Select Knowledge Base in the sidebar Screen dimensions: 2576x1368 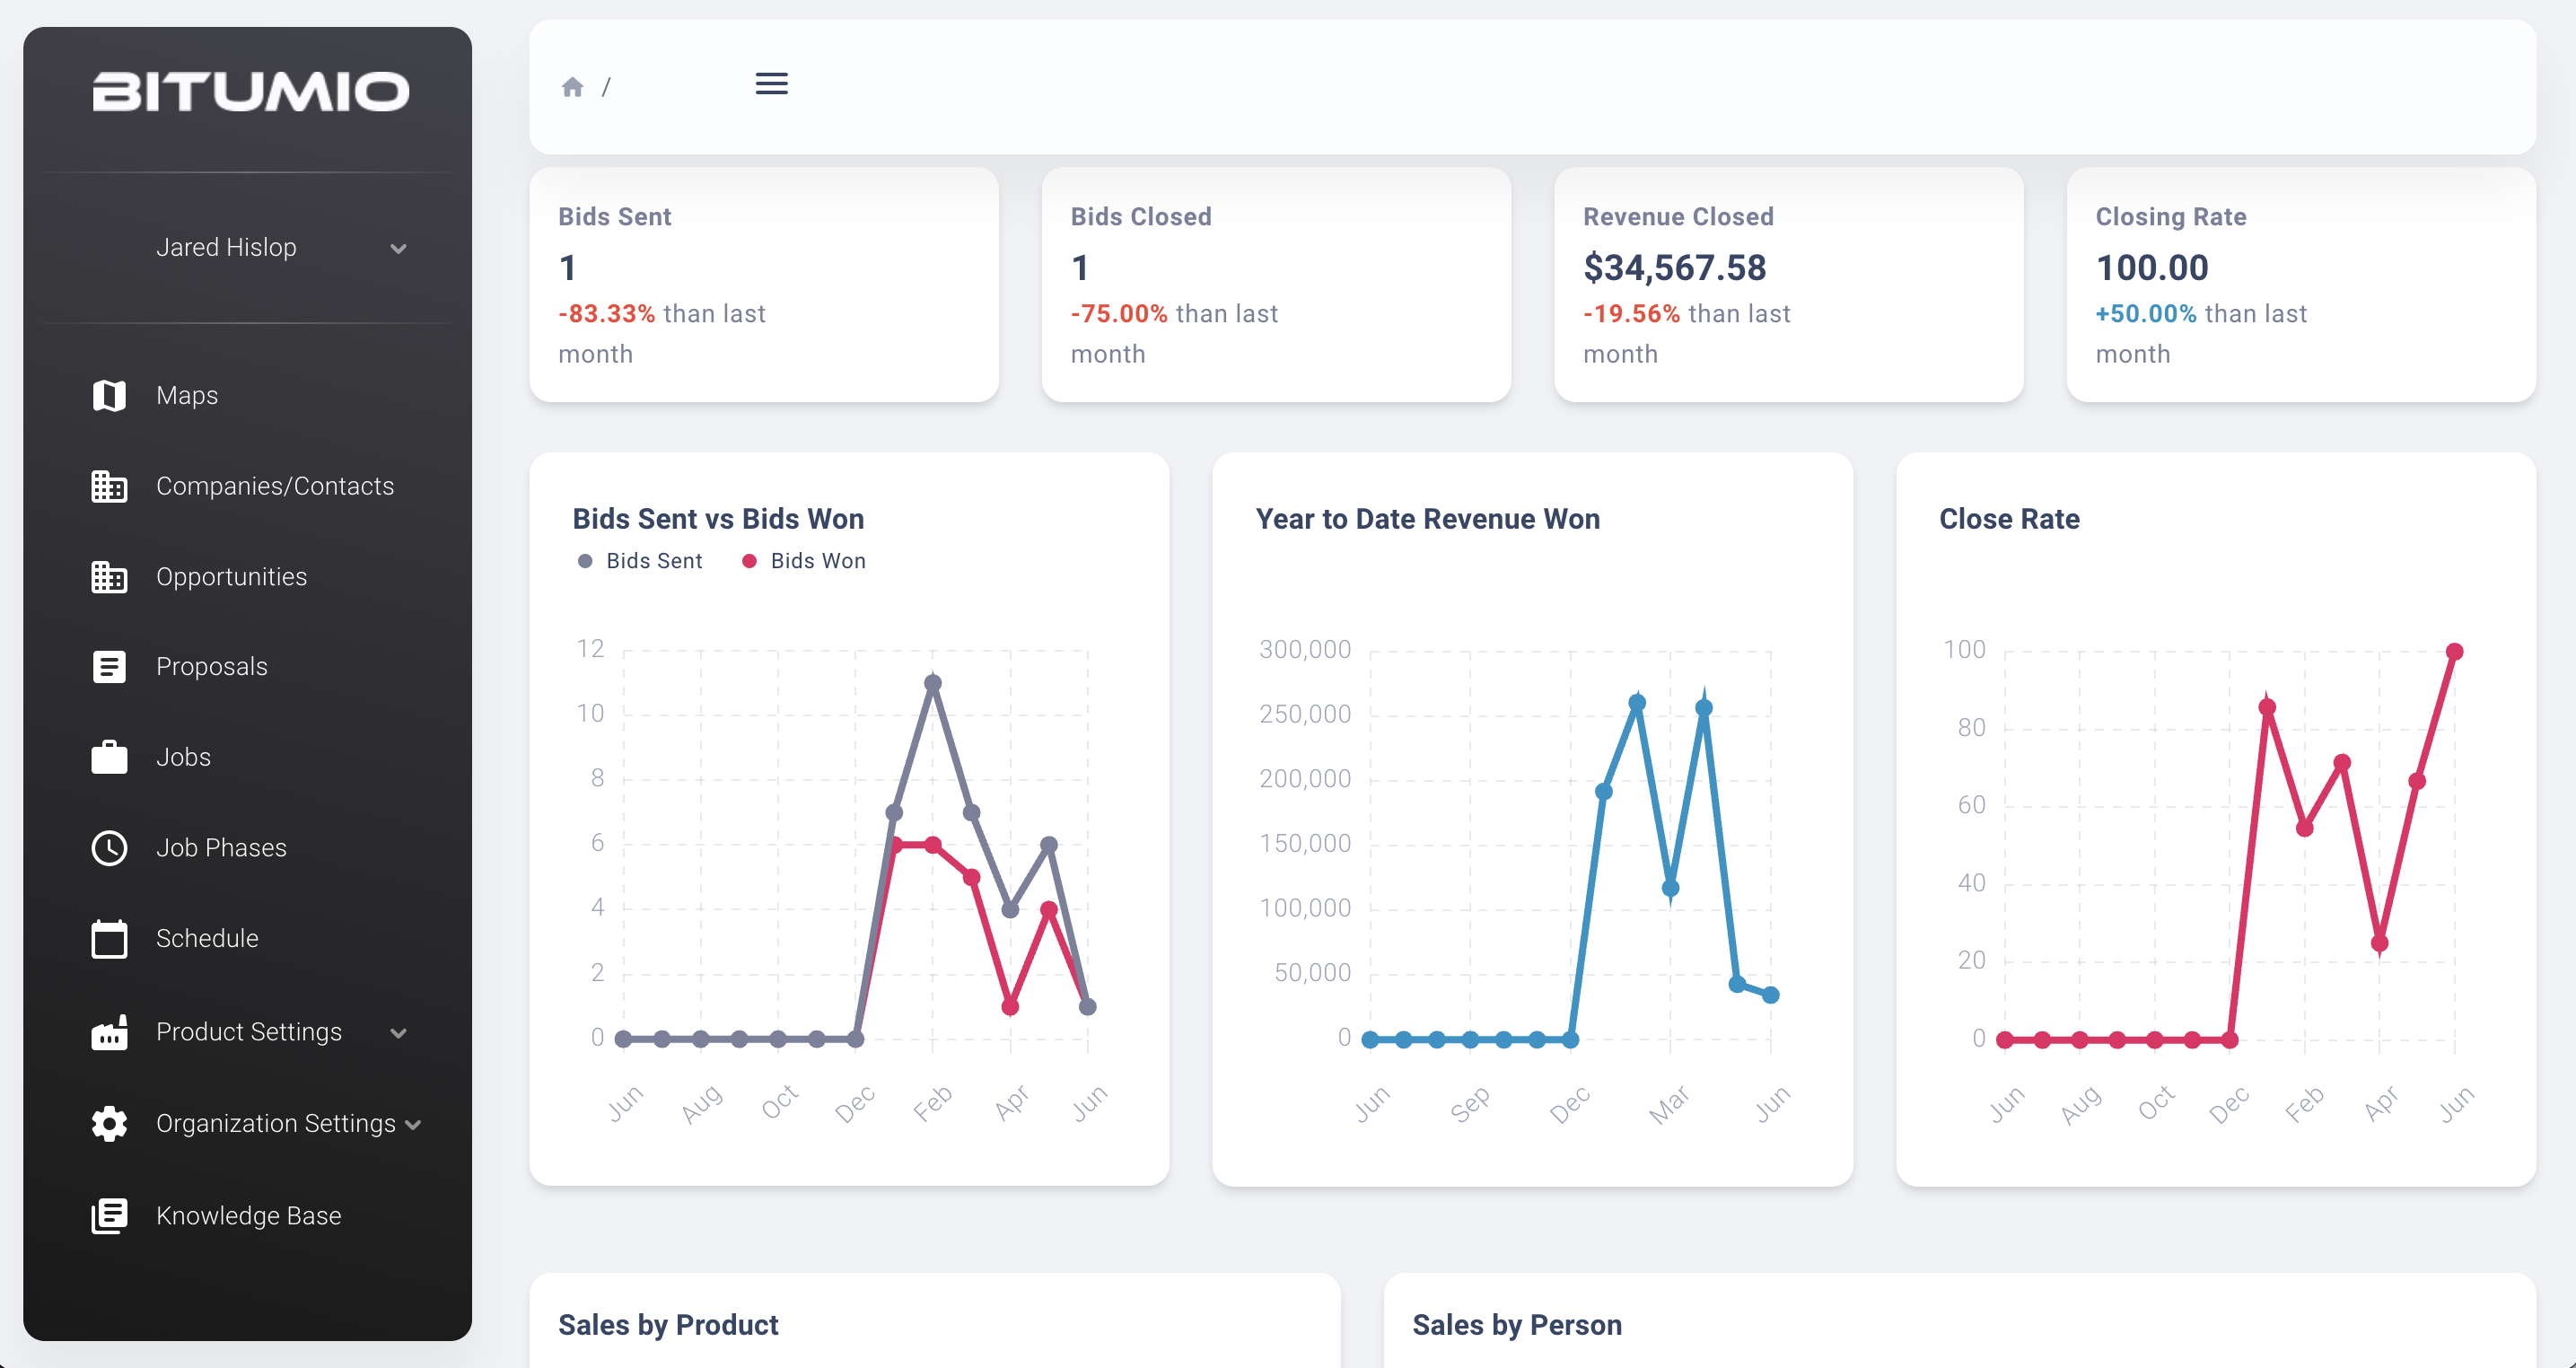(248, 1215)
